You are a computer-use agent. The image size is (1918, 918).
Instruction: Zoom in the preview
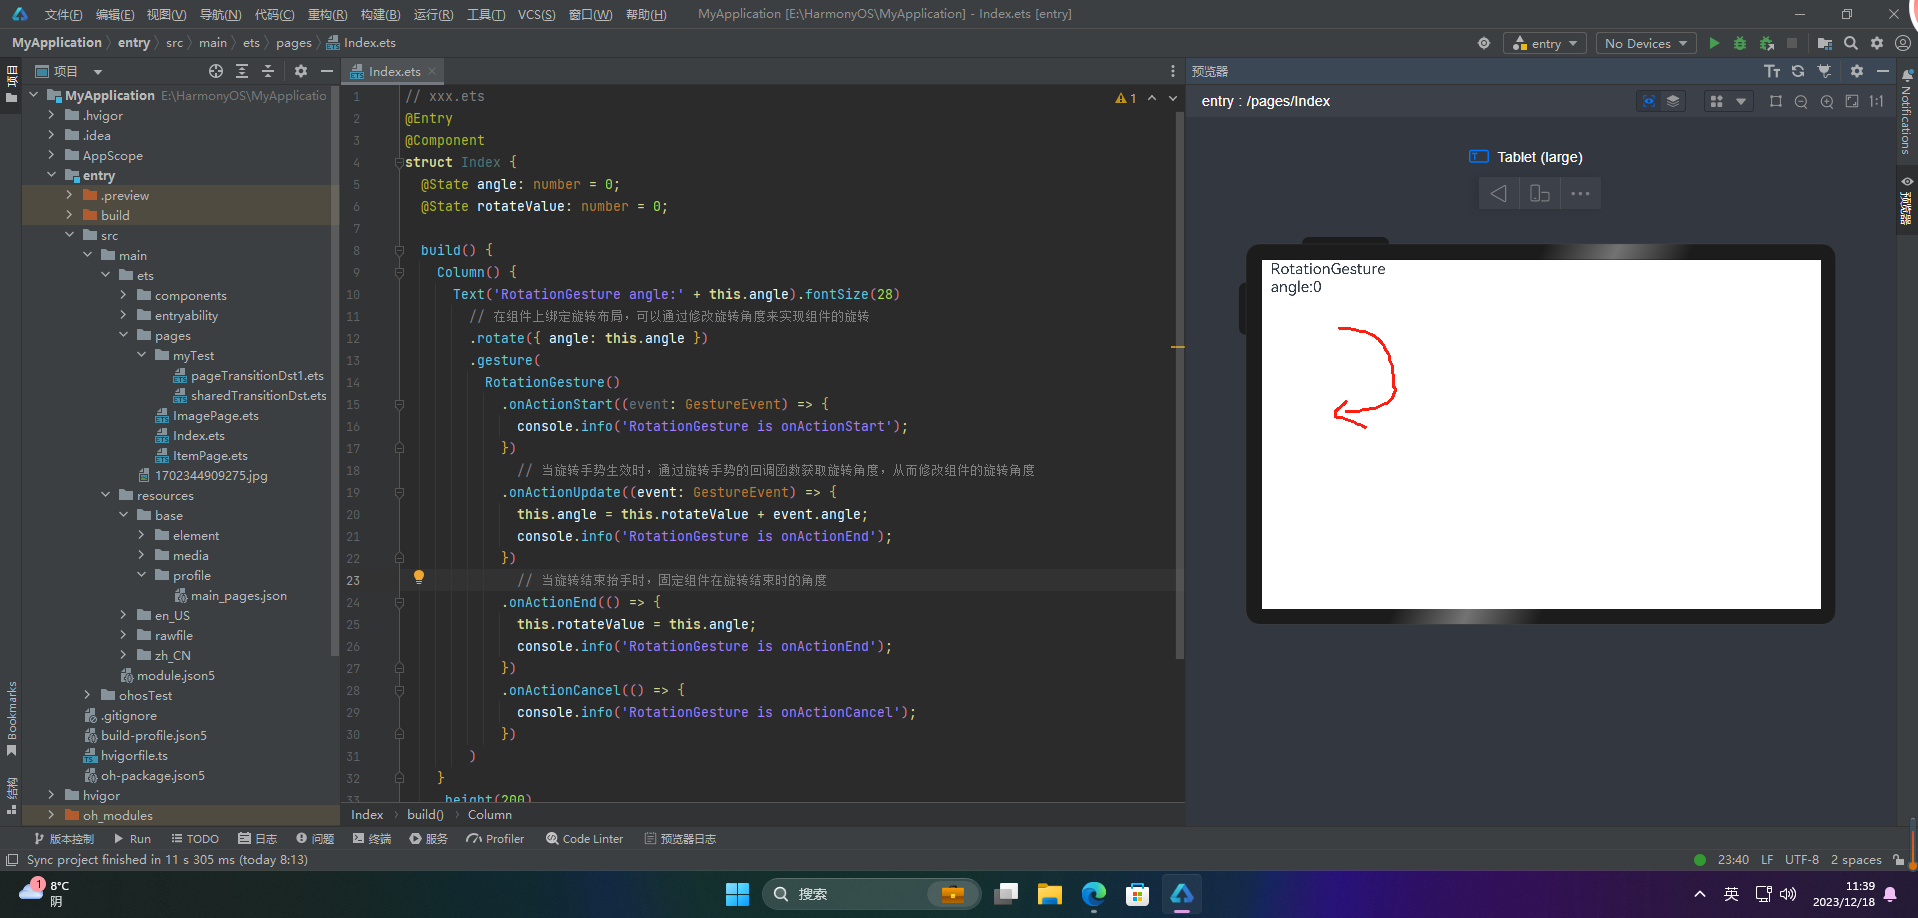[1827, 101]
